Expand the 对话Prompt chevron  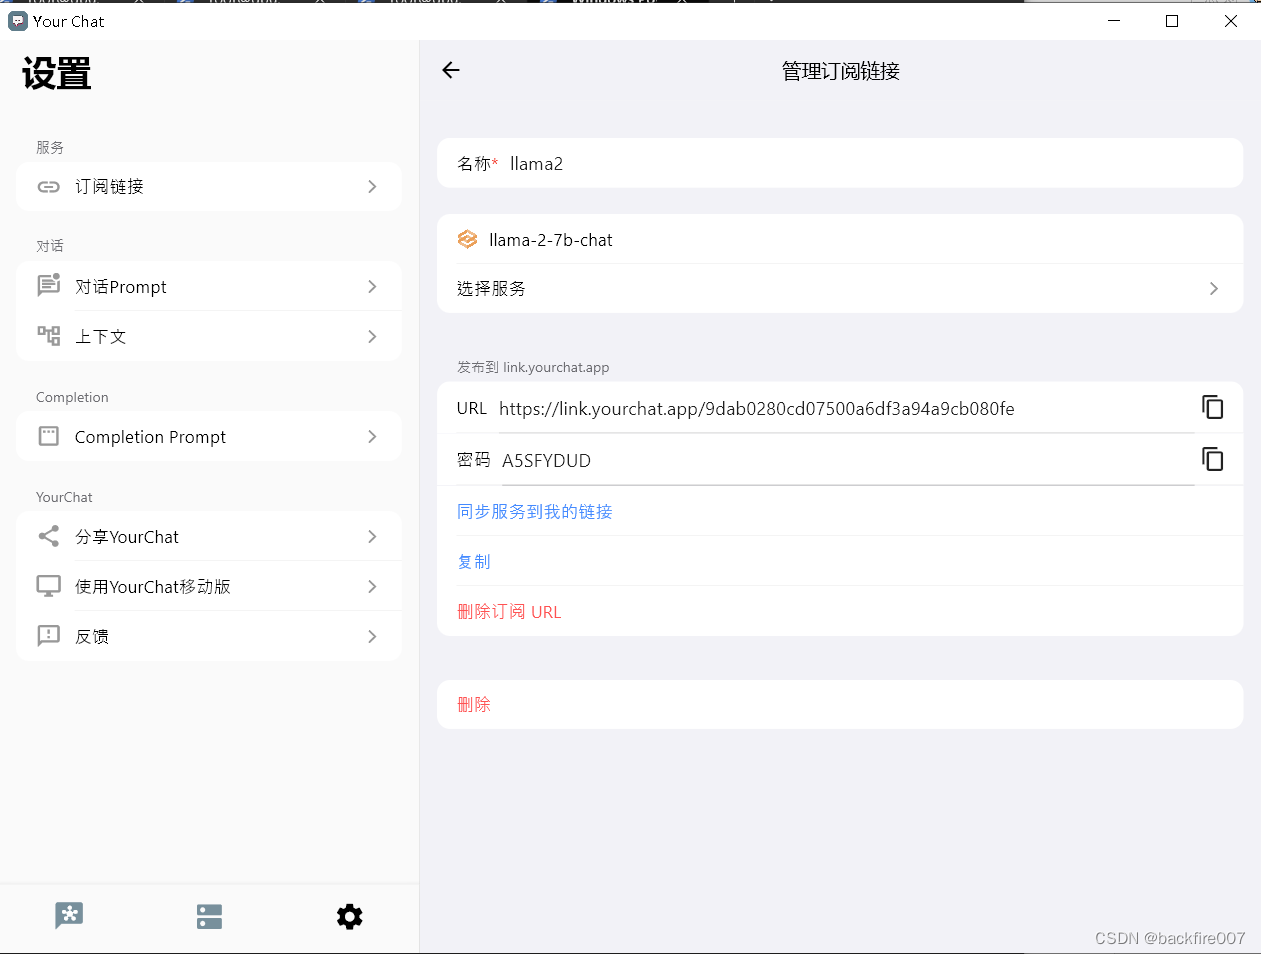pyautogui.click(x=372, y=286)
